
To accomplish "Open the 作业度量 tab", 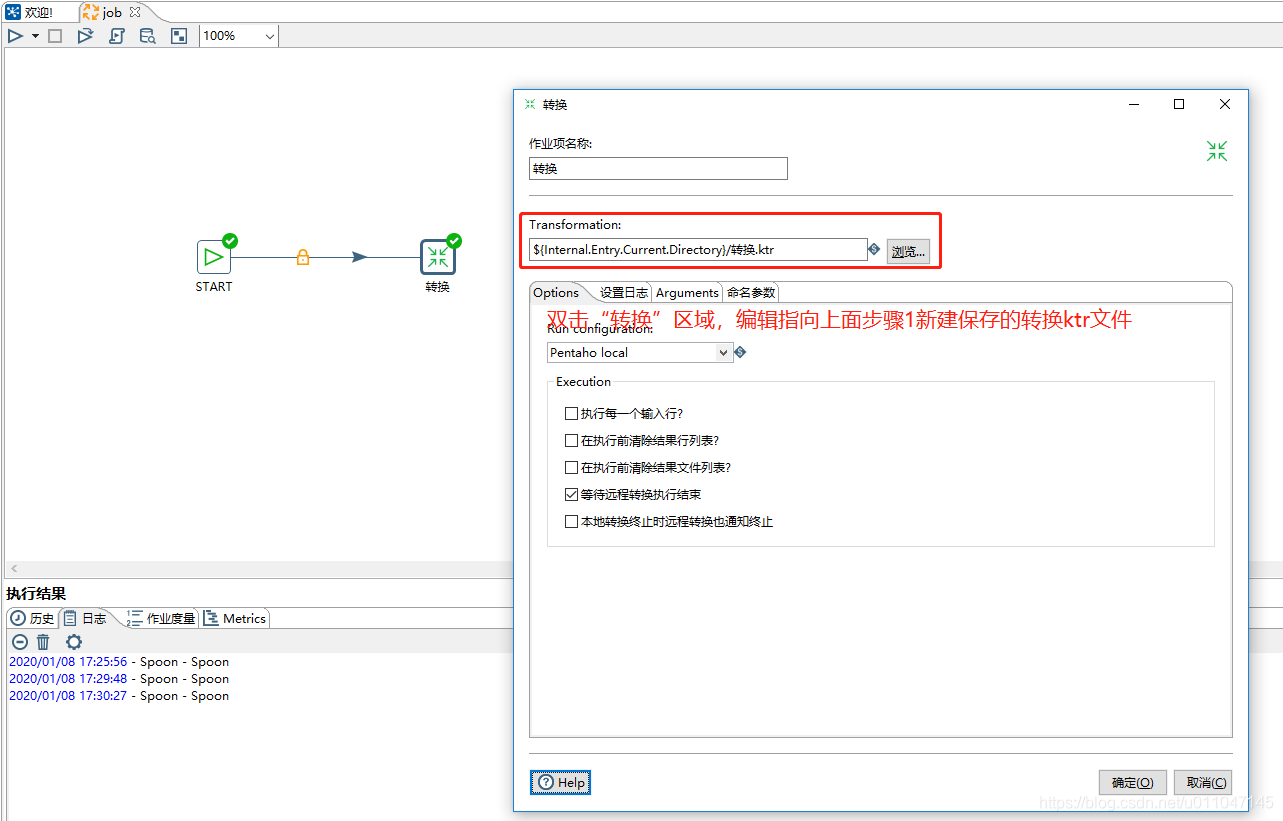I will (161, 618).
